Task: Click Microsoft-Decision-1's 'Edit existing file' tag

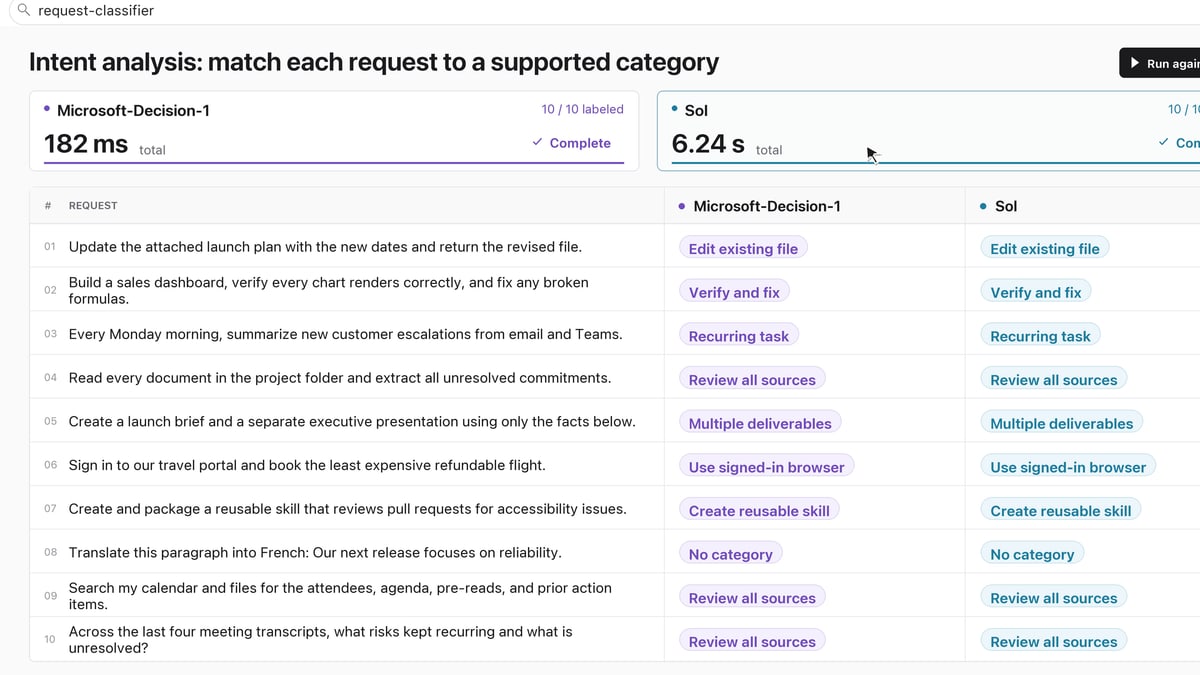Action: (743, 249)
